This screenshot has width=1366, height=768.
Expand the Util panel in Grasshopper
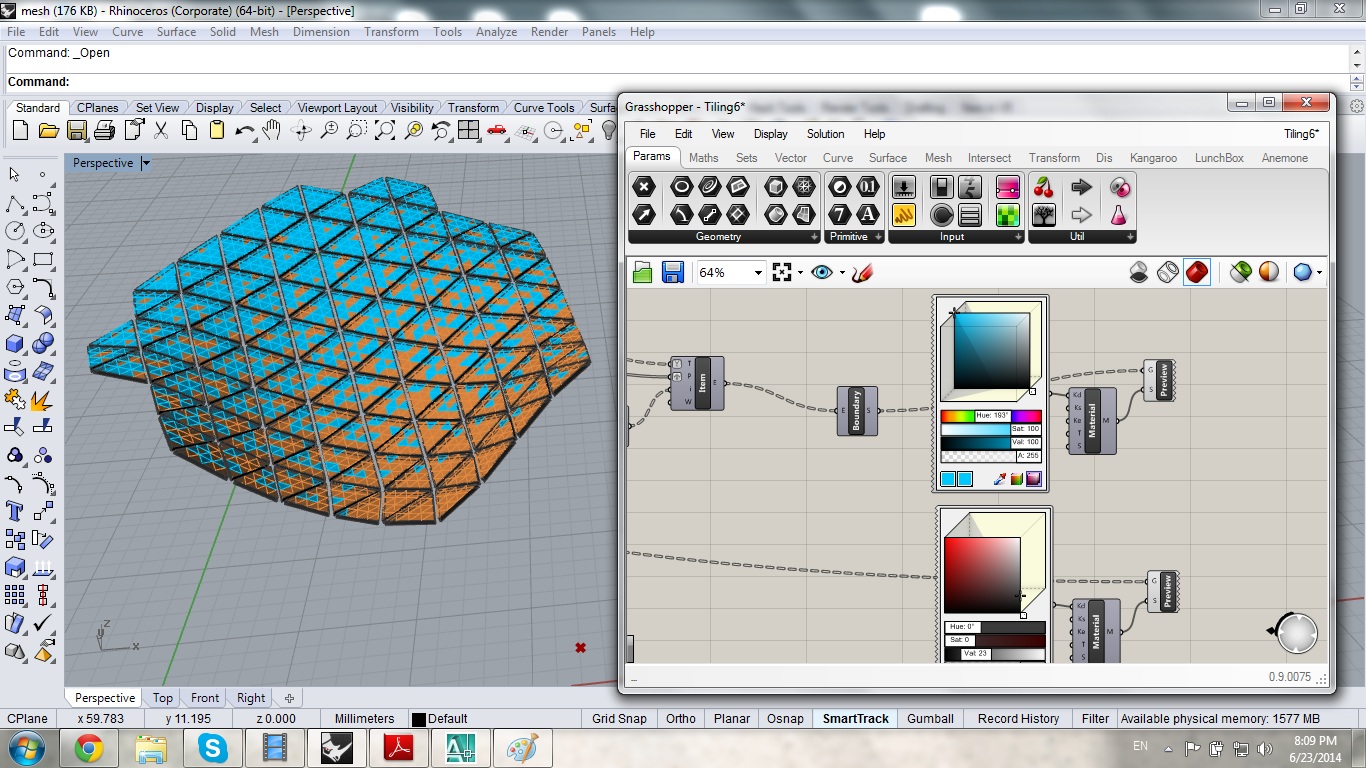(x=1130, y=237)
